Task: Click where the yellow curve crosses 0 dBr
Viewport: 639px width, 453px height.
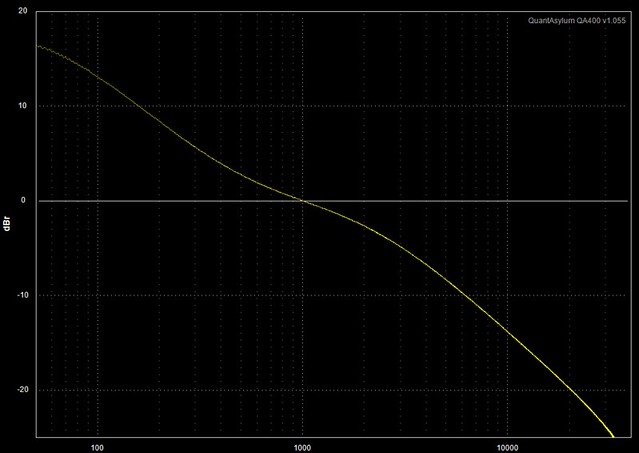Action: (x=302, y=201)
